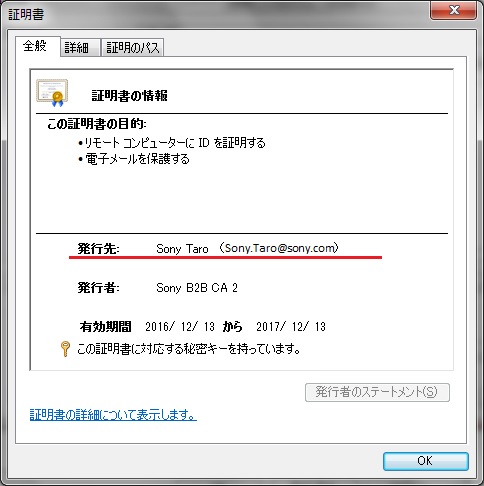Click the golden private key icon
The image size is (484, 486).
click(x=65, y=349)
